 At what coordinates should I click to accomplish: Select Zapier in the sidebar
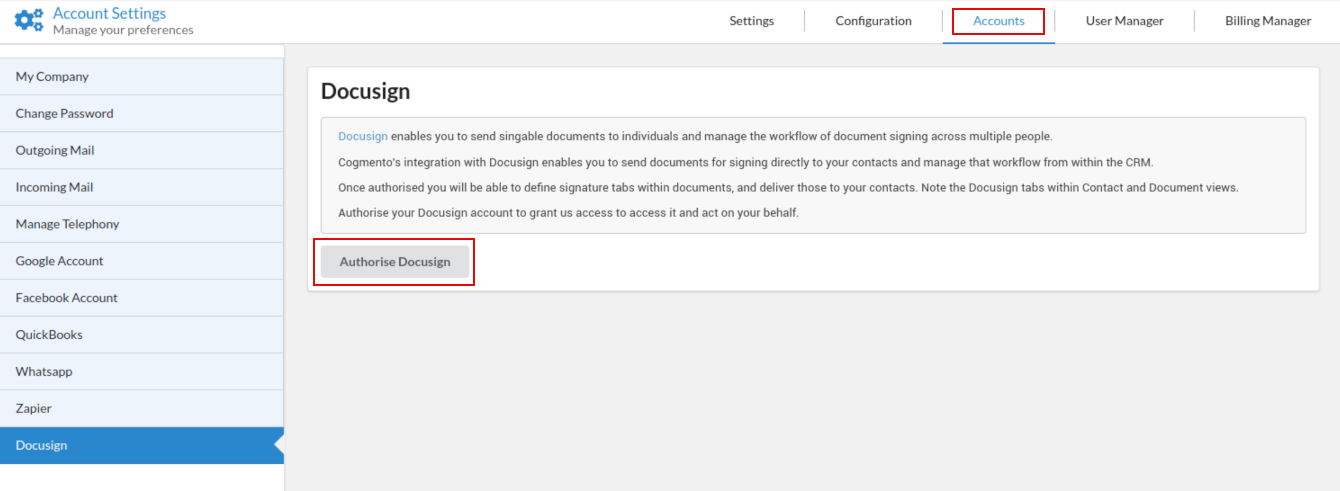point(33,409)
